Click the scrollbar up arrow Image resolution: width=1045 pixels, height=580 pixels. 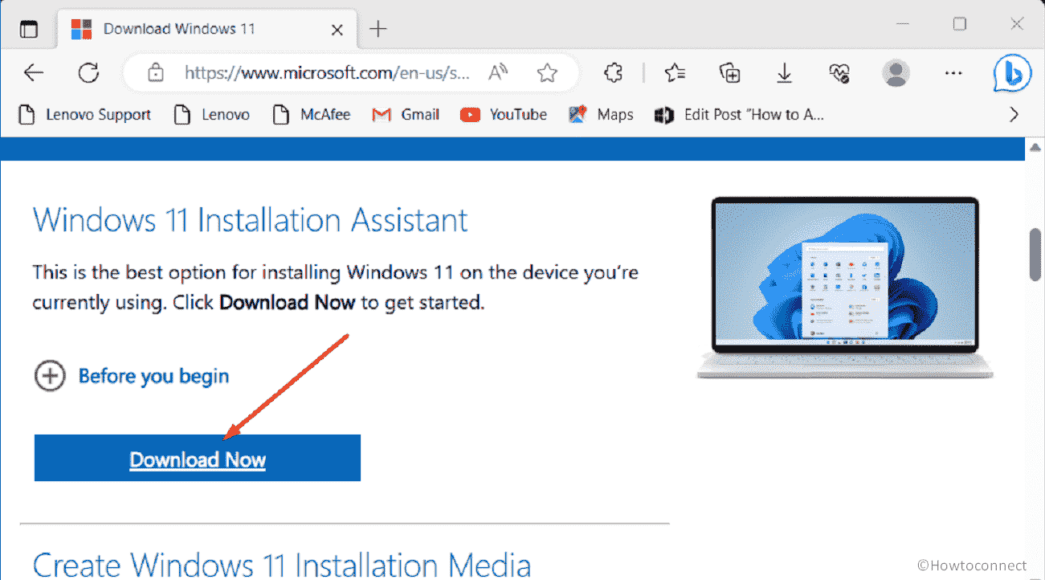tap(1035, 147)
